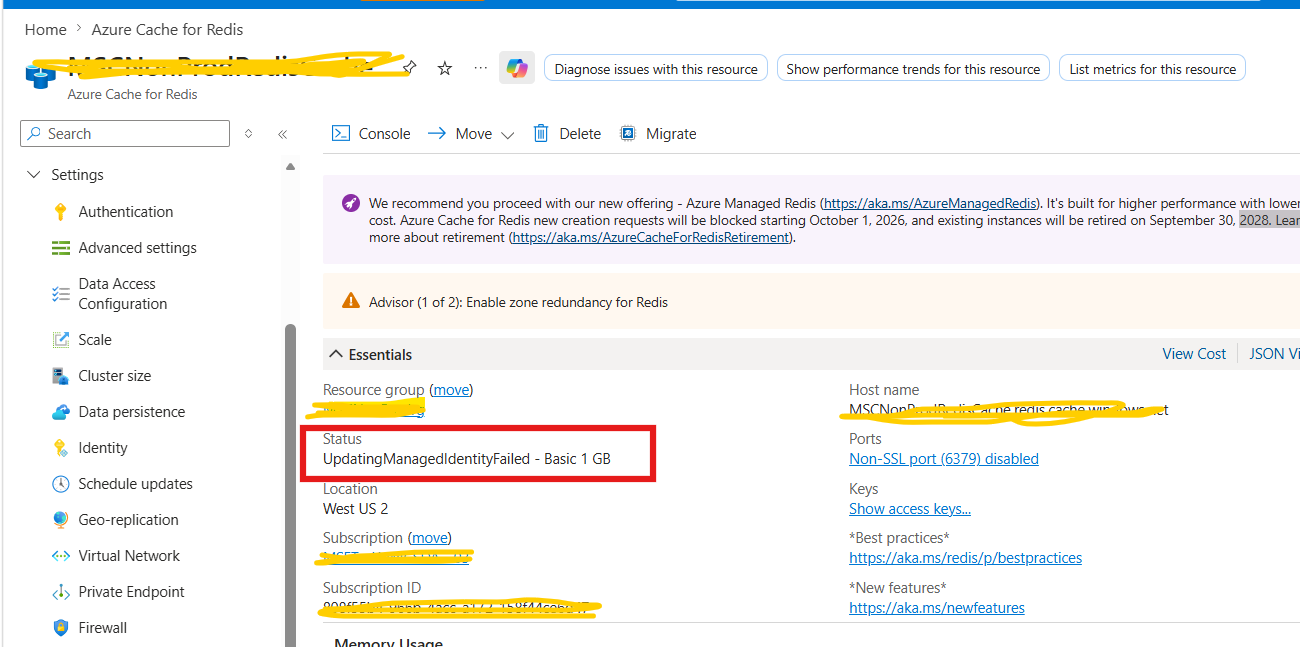This screenshot has height=647, width=1300.
Task: Open Authentication settings
Action: point(126,212)
